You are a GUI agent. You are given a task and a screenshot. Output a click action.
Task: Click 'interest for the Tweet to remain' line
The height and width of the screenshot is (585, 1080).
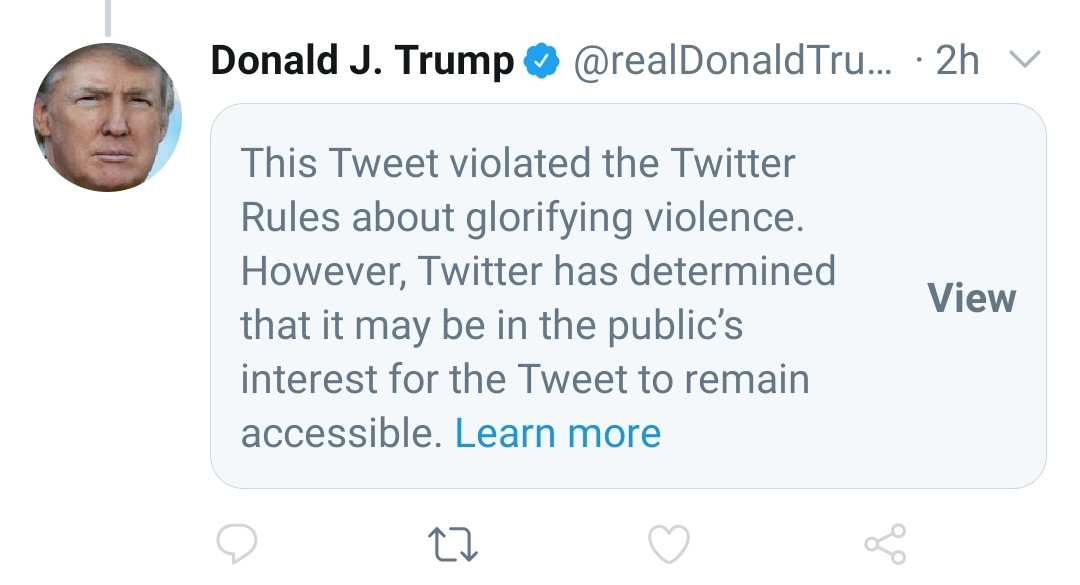525,379
